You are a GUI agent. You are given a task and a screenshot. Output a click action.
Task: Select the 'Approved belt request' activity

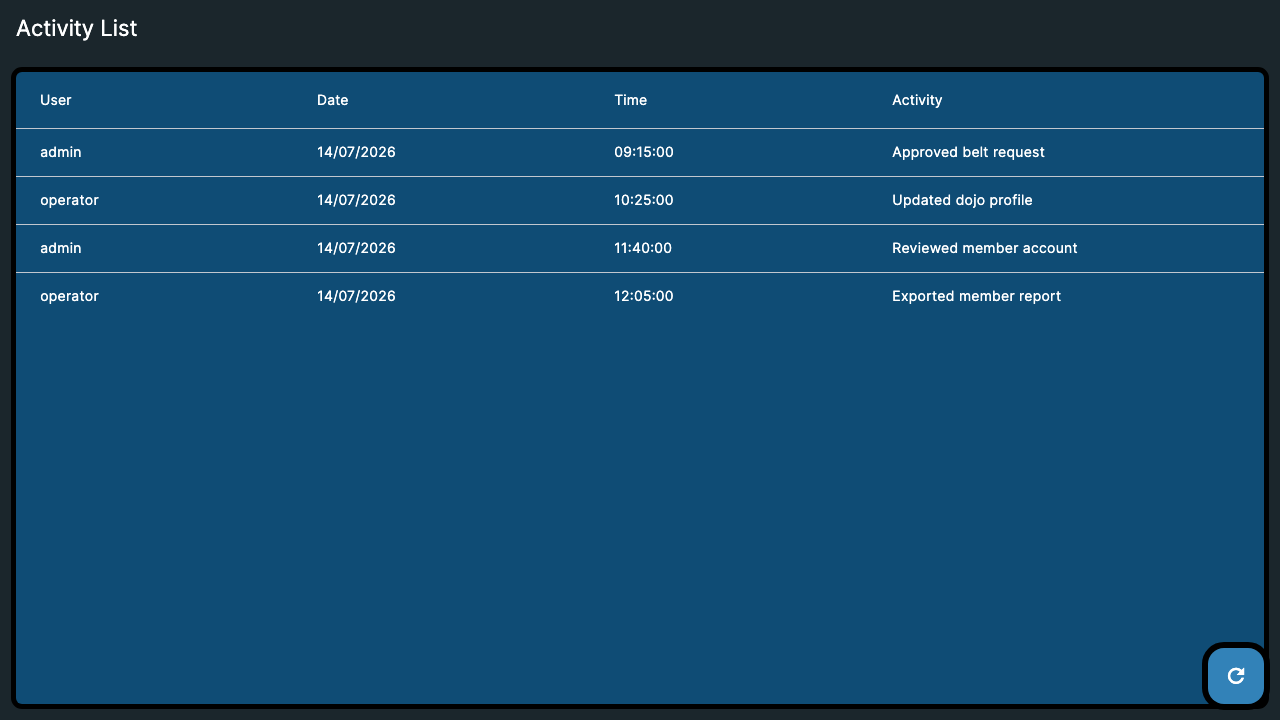tap(968, 152)
